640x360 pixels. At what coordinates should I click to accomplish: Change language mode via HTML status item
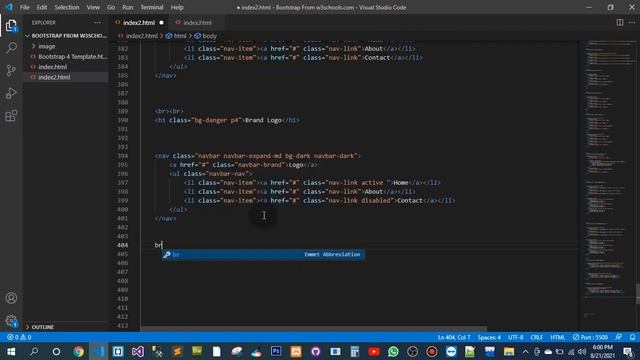pyautogui.click(x=558, y=337)
